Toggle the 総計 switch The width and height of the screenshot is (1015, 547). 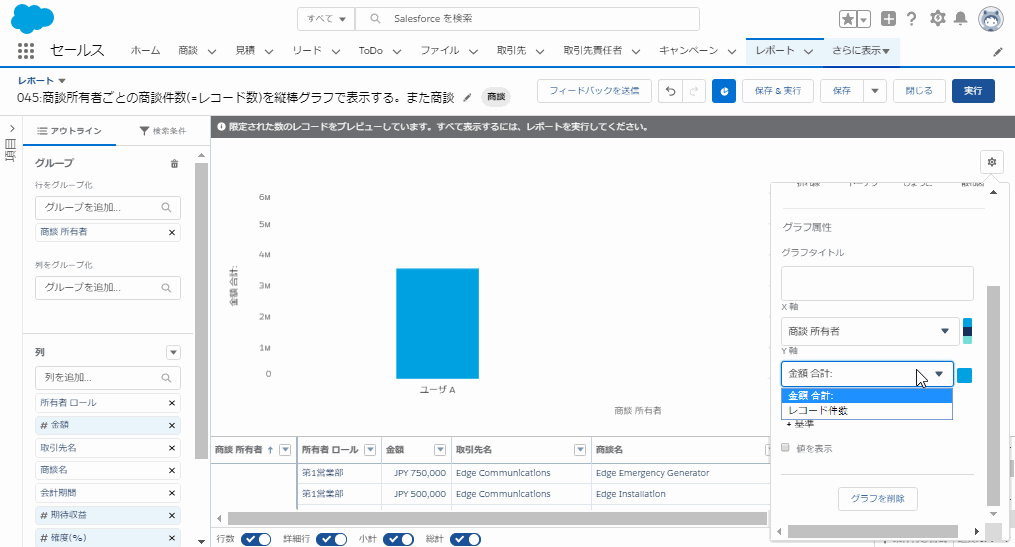pos(465,539)
